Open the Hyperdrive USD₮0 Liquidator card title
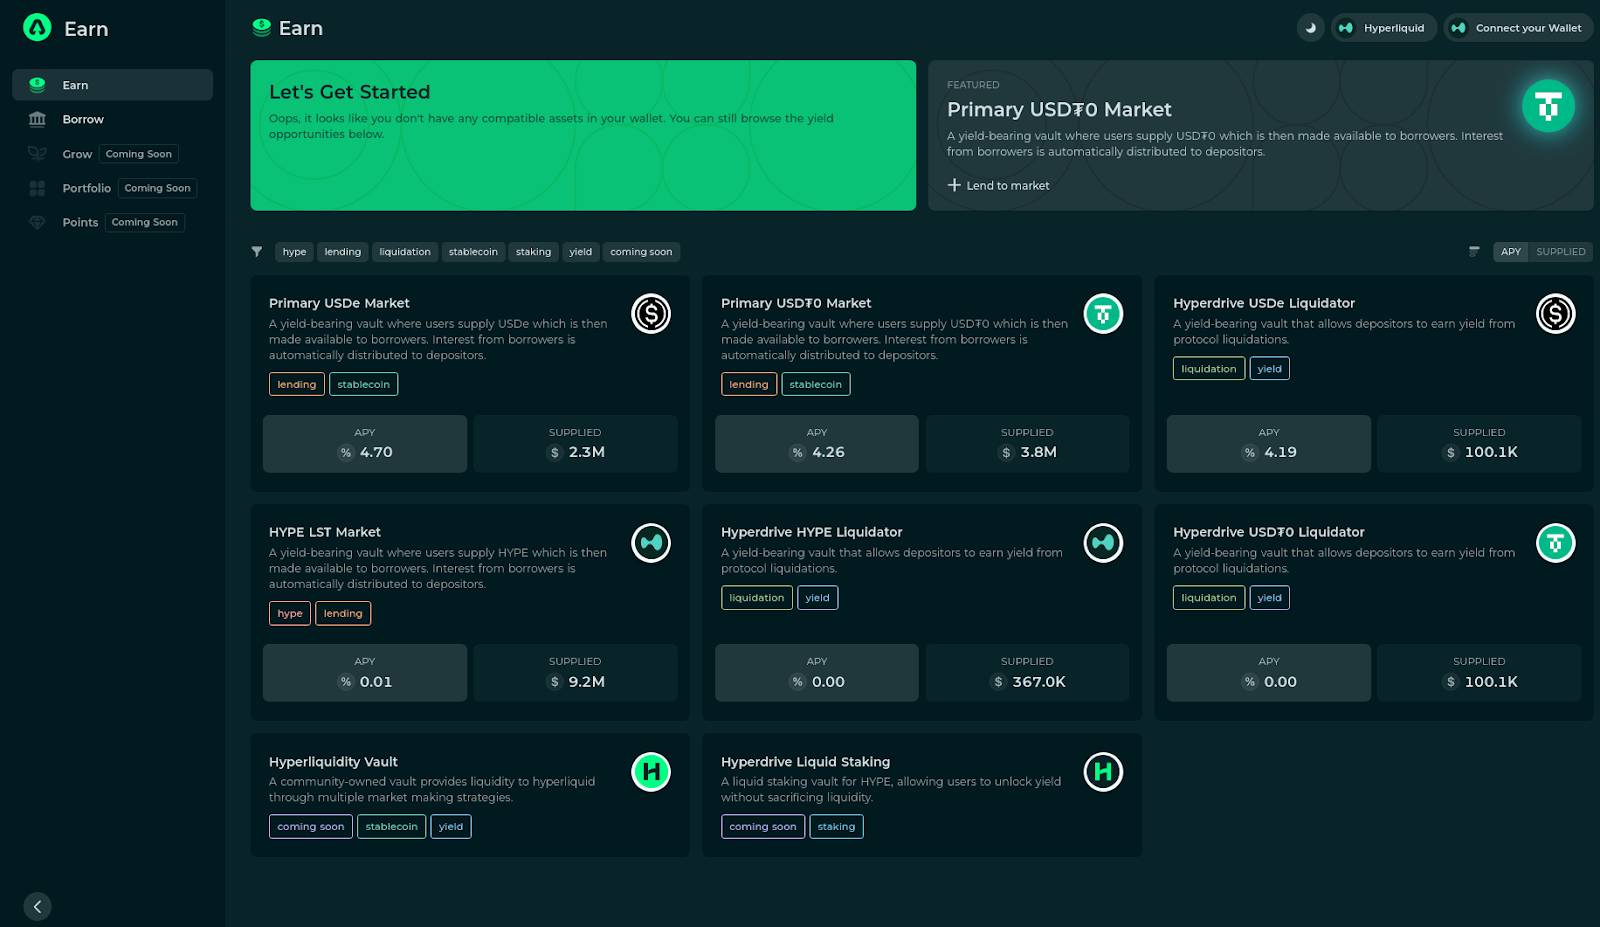The image size is (1600, 927). 1269,532
